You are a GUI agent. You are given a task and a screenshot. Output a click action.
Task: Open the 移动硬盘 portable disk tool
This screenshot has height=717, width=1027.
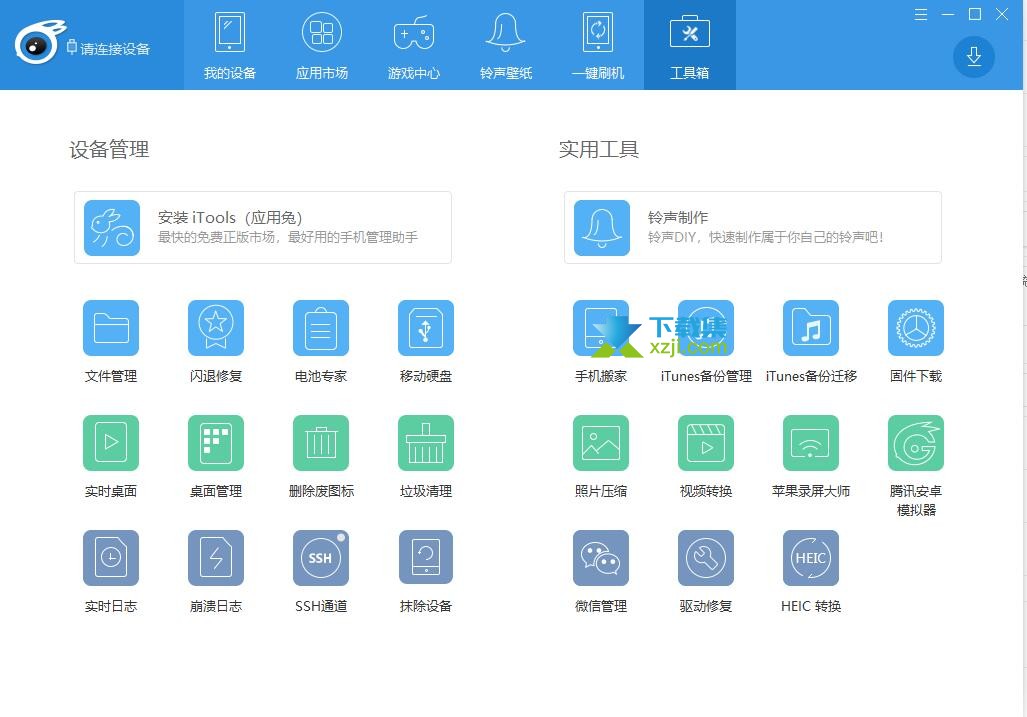click(x=426, y=328)
